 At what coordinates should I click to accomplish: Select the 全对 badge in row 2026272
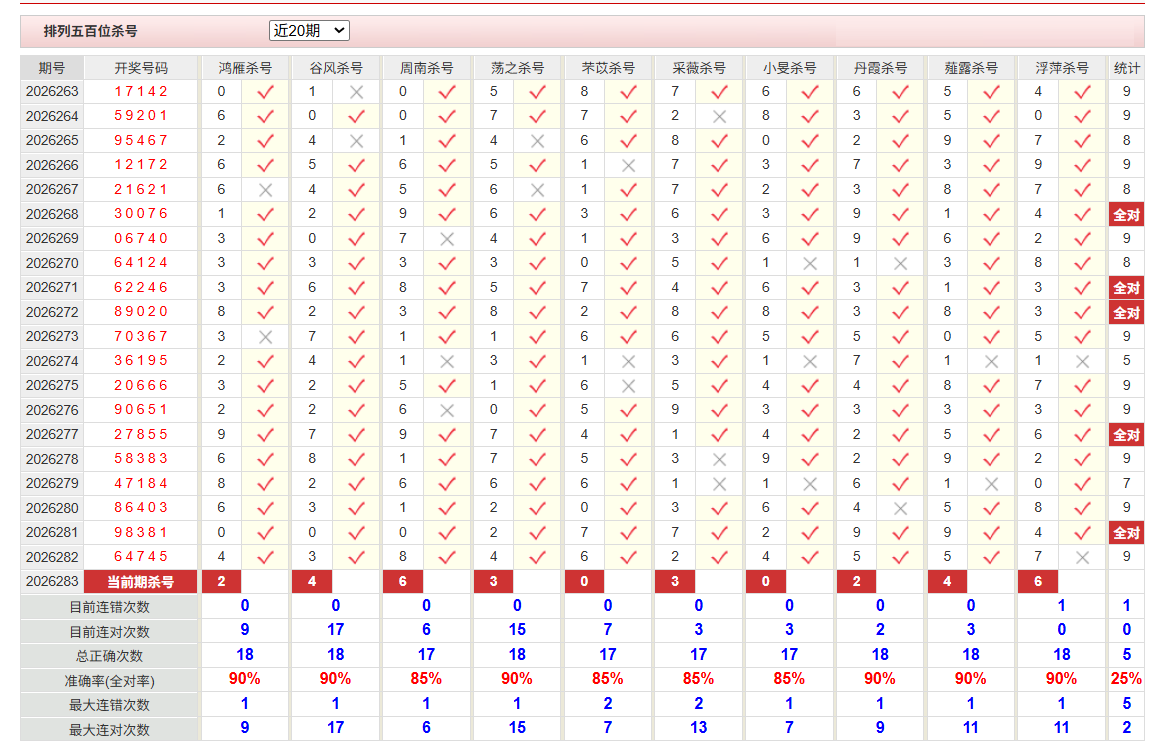pos(1126,313)
